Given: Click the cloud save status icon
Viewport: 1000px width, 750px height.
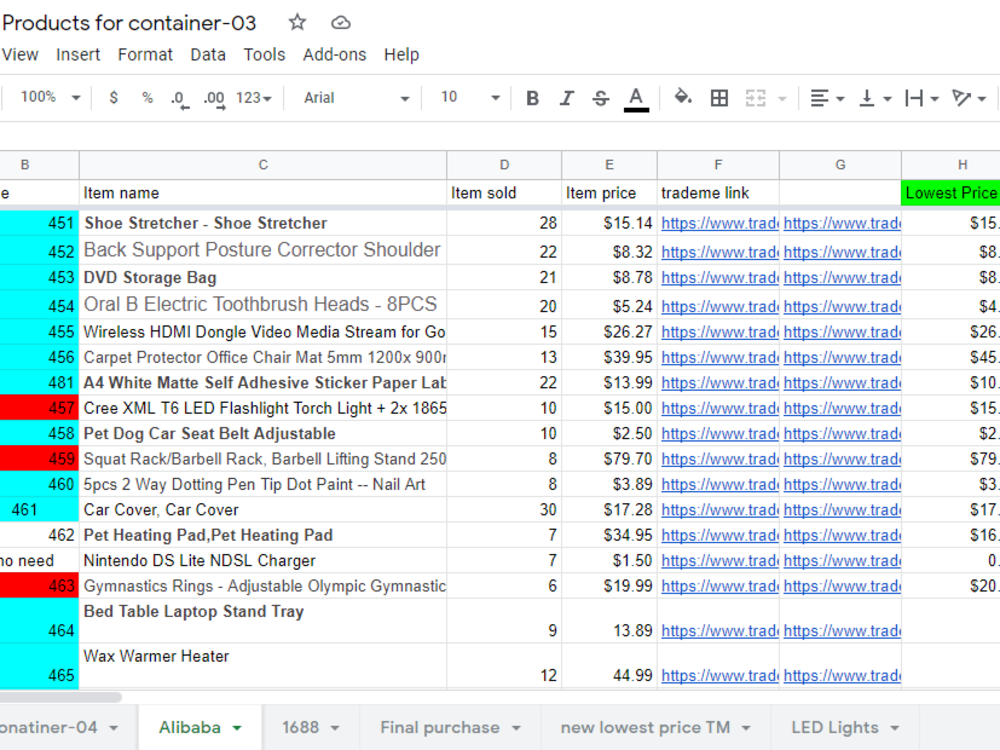Looking at the screenshot, I should click(x=341, y=23).
